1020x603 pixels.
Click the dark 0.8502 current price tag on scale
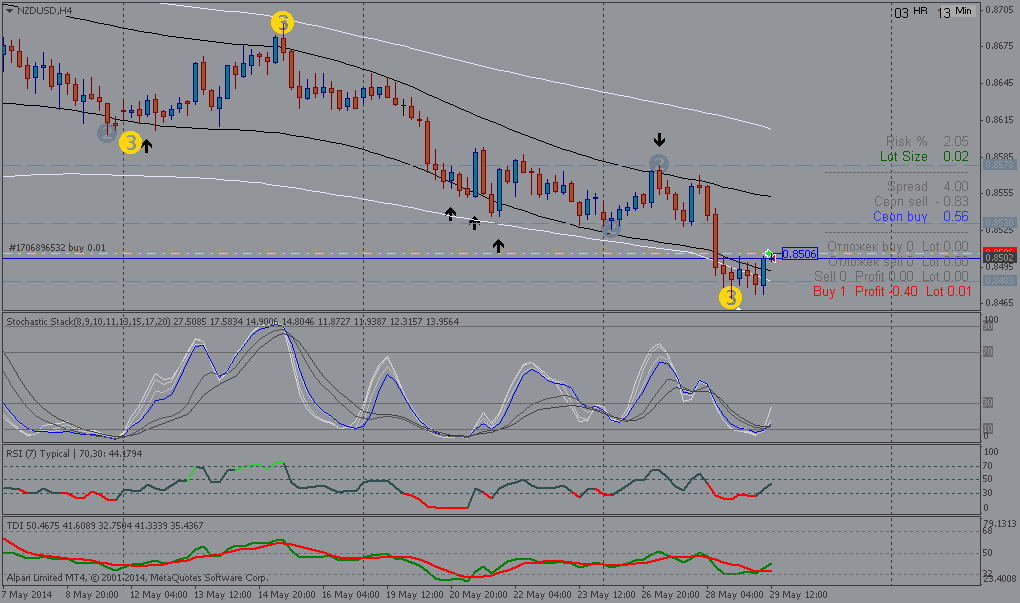pyautogui.click(x=999, y=258)
